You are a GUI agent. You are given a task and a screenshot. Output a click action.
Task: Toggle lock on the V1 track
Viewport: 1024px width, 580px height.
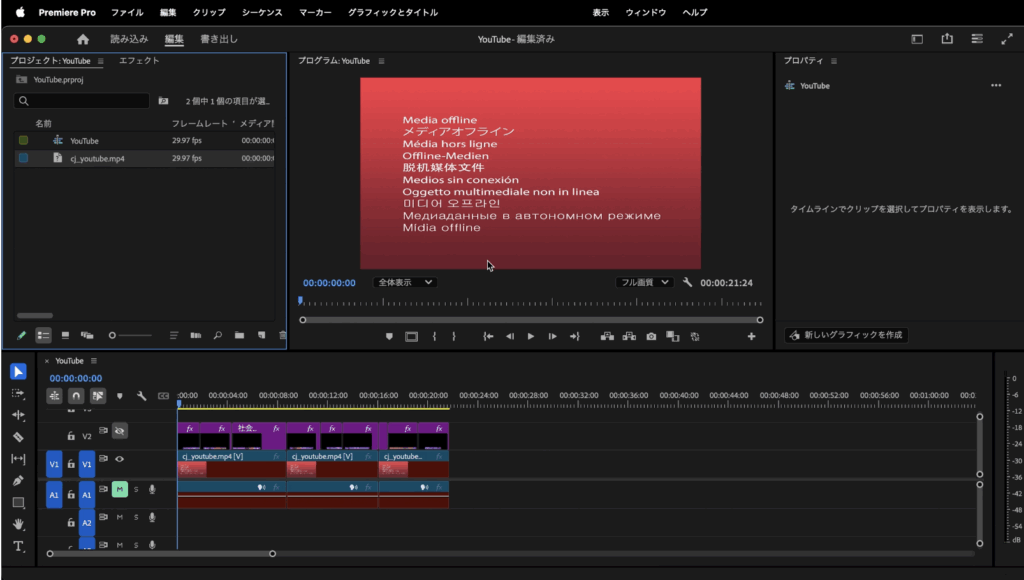(x=71, y=463)
